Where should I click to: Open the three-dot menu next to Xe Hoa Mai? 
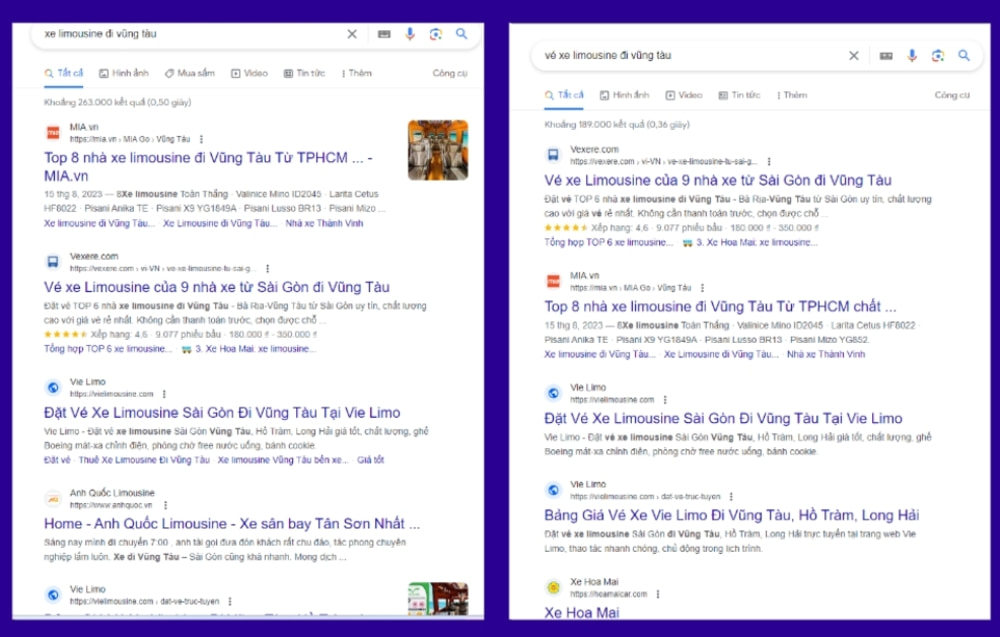658,594
